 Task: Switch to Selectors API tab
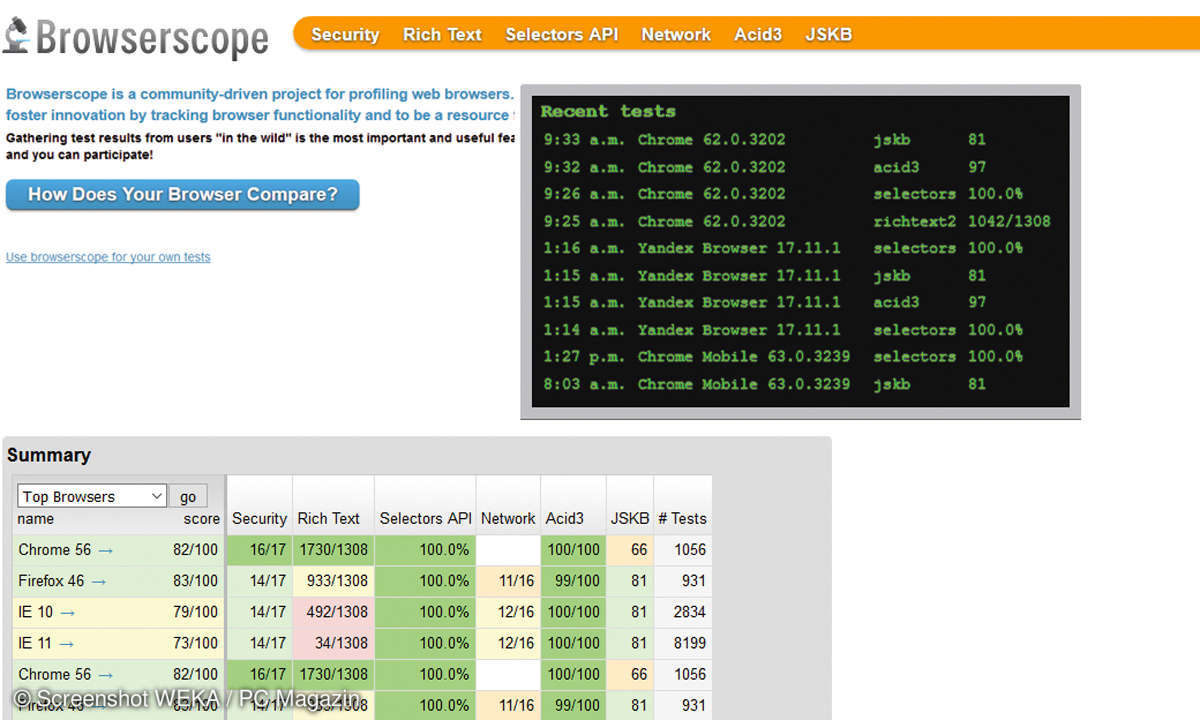561,34
